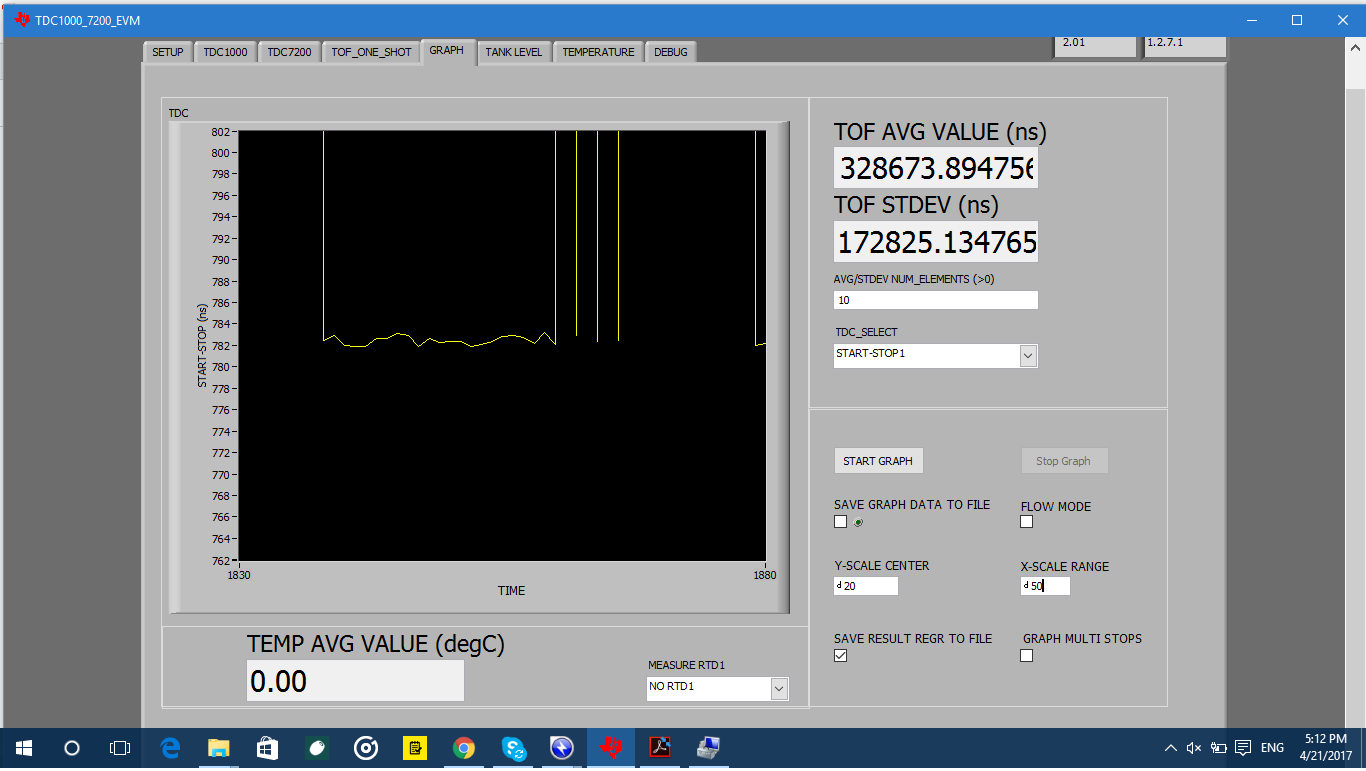Click the graph's lower Y-axis limit 762
Image resolution: width=1366 pixels, height=771 pixels.
[x=221, y=560]
